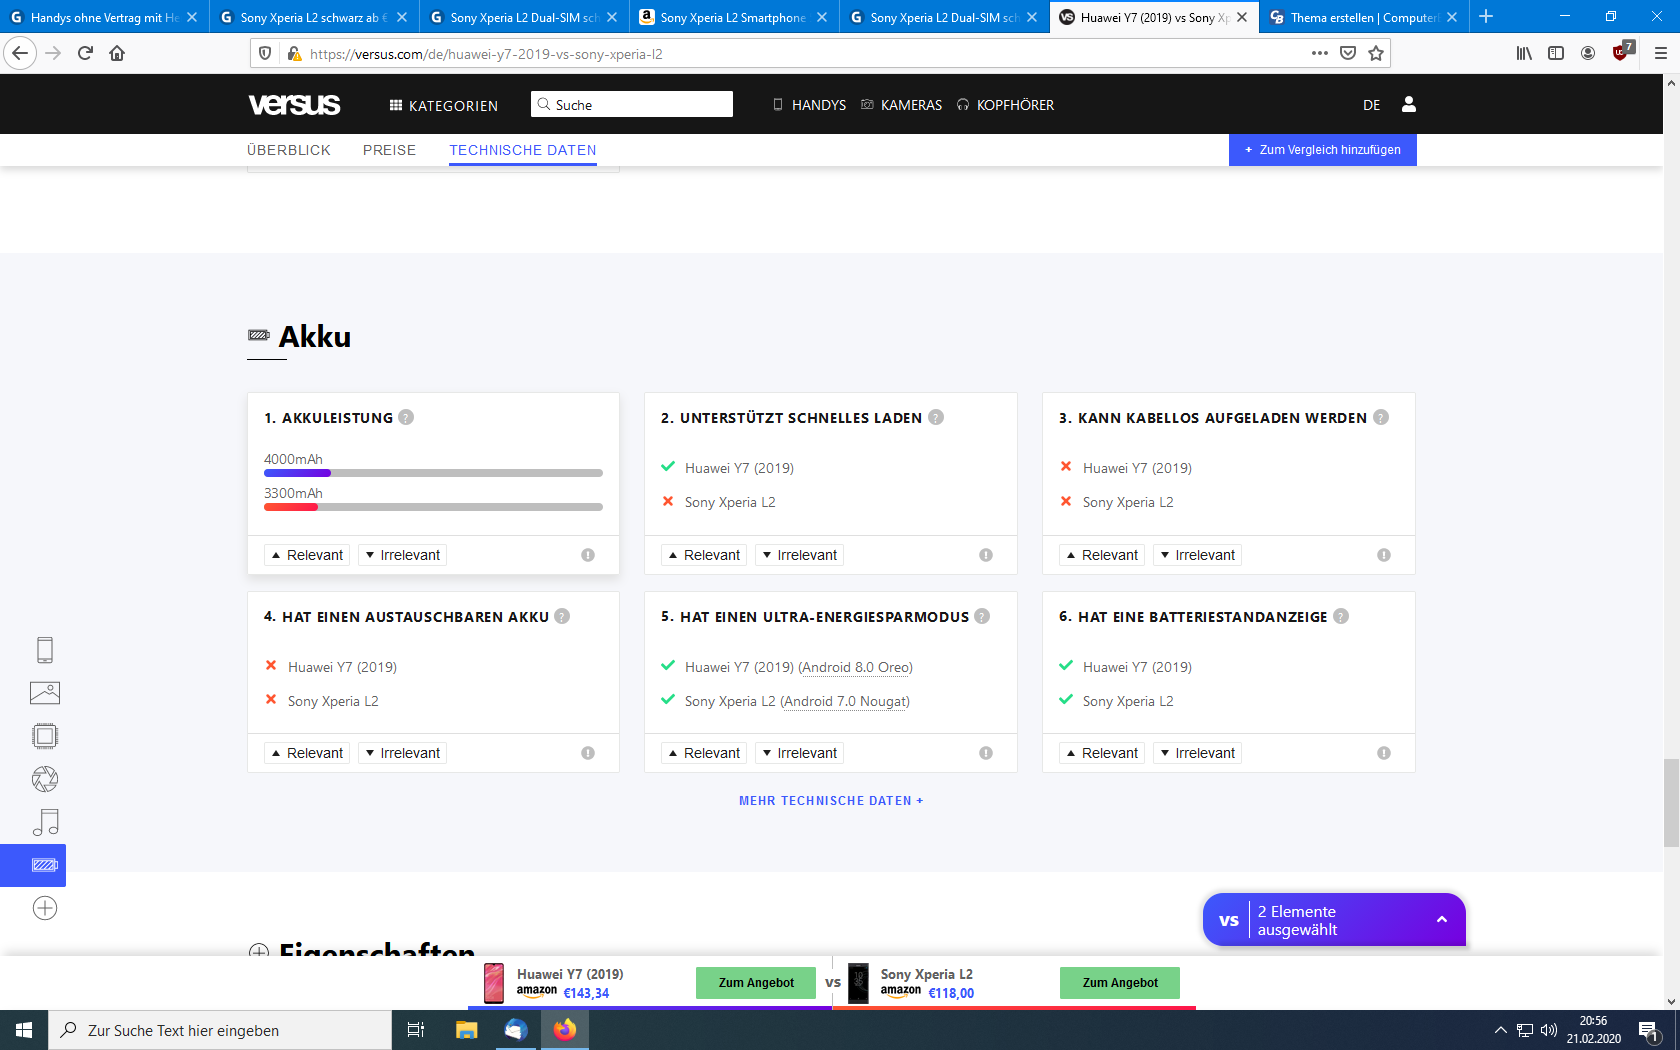The width and height of the screenshot is (1680, 1050).
Task: Click help icon next to Kann kabellos aufgeladen werden
Action: (x=1381, y=417)
